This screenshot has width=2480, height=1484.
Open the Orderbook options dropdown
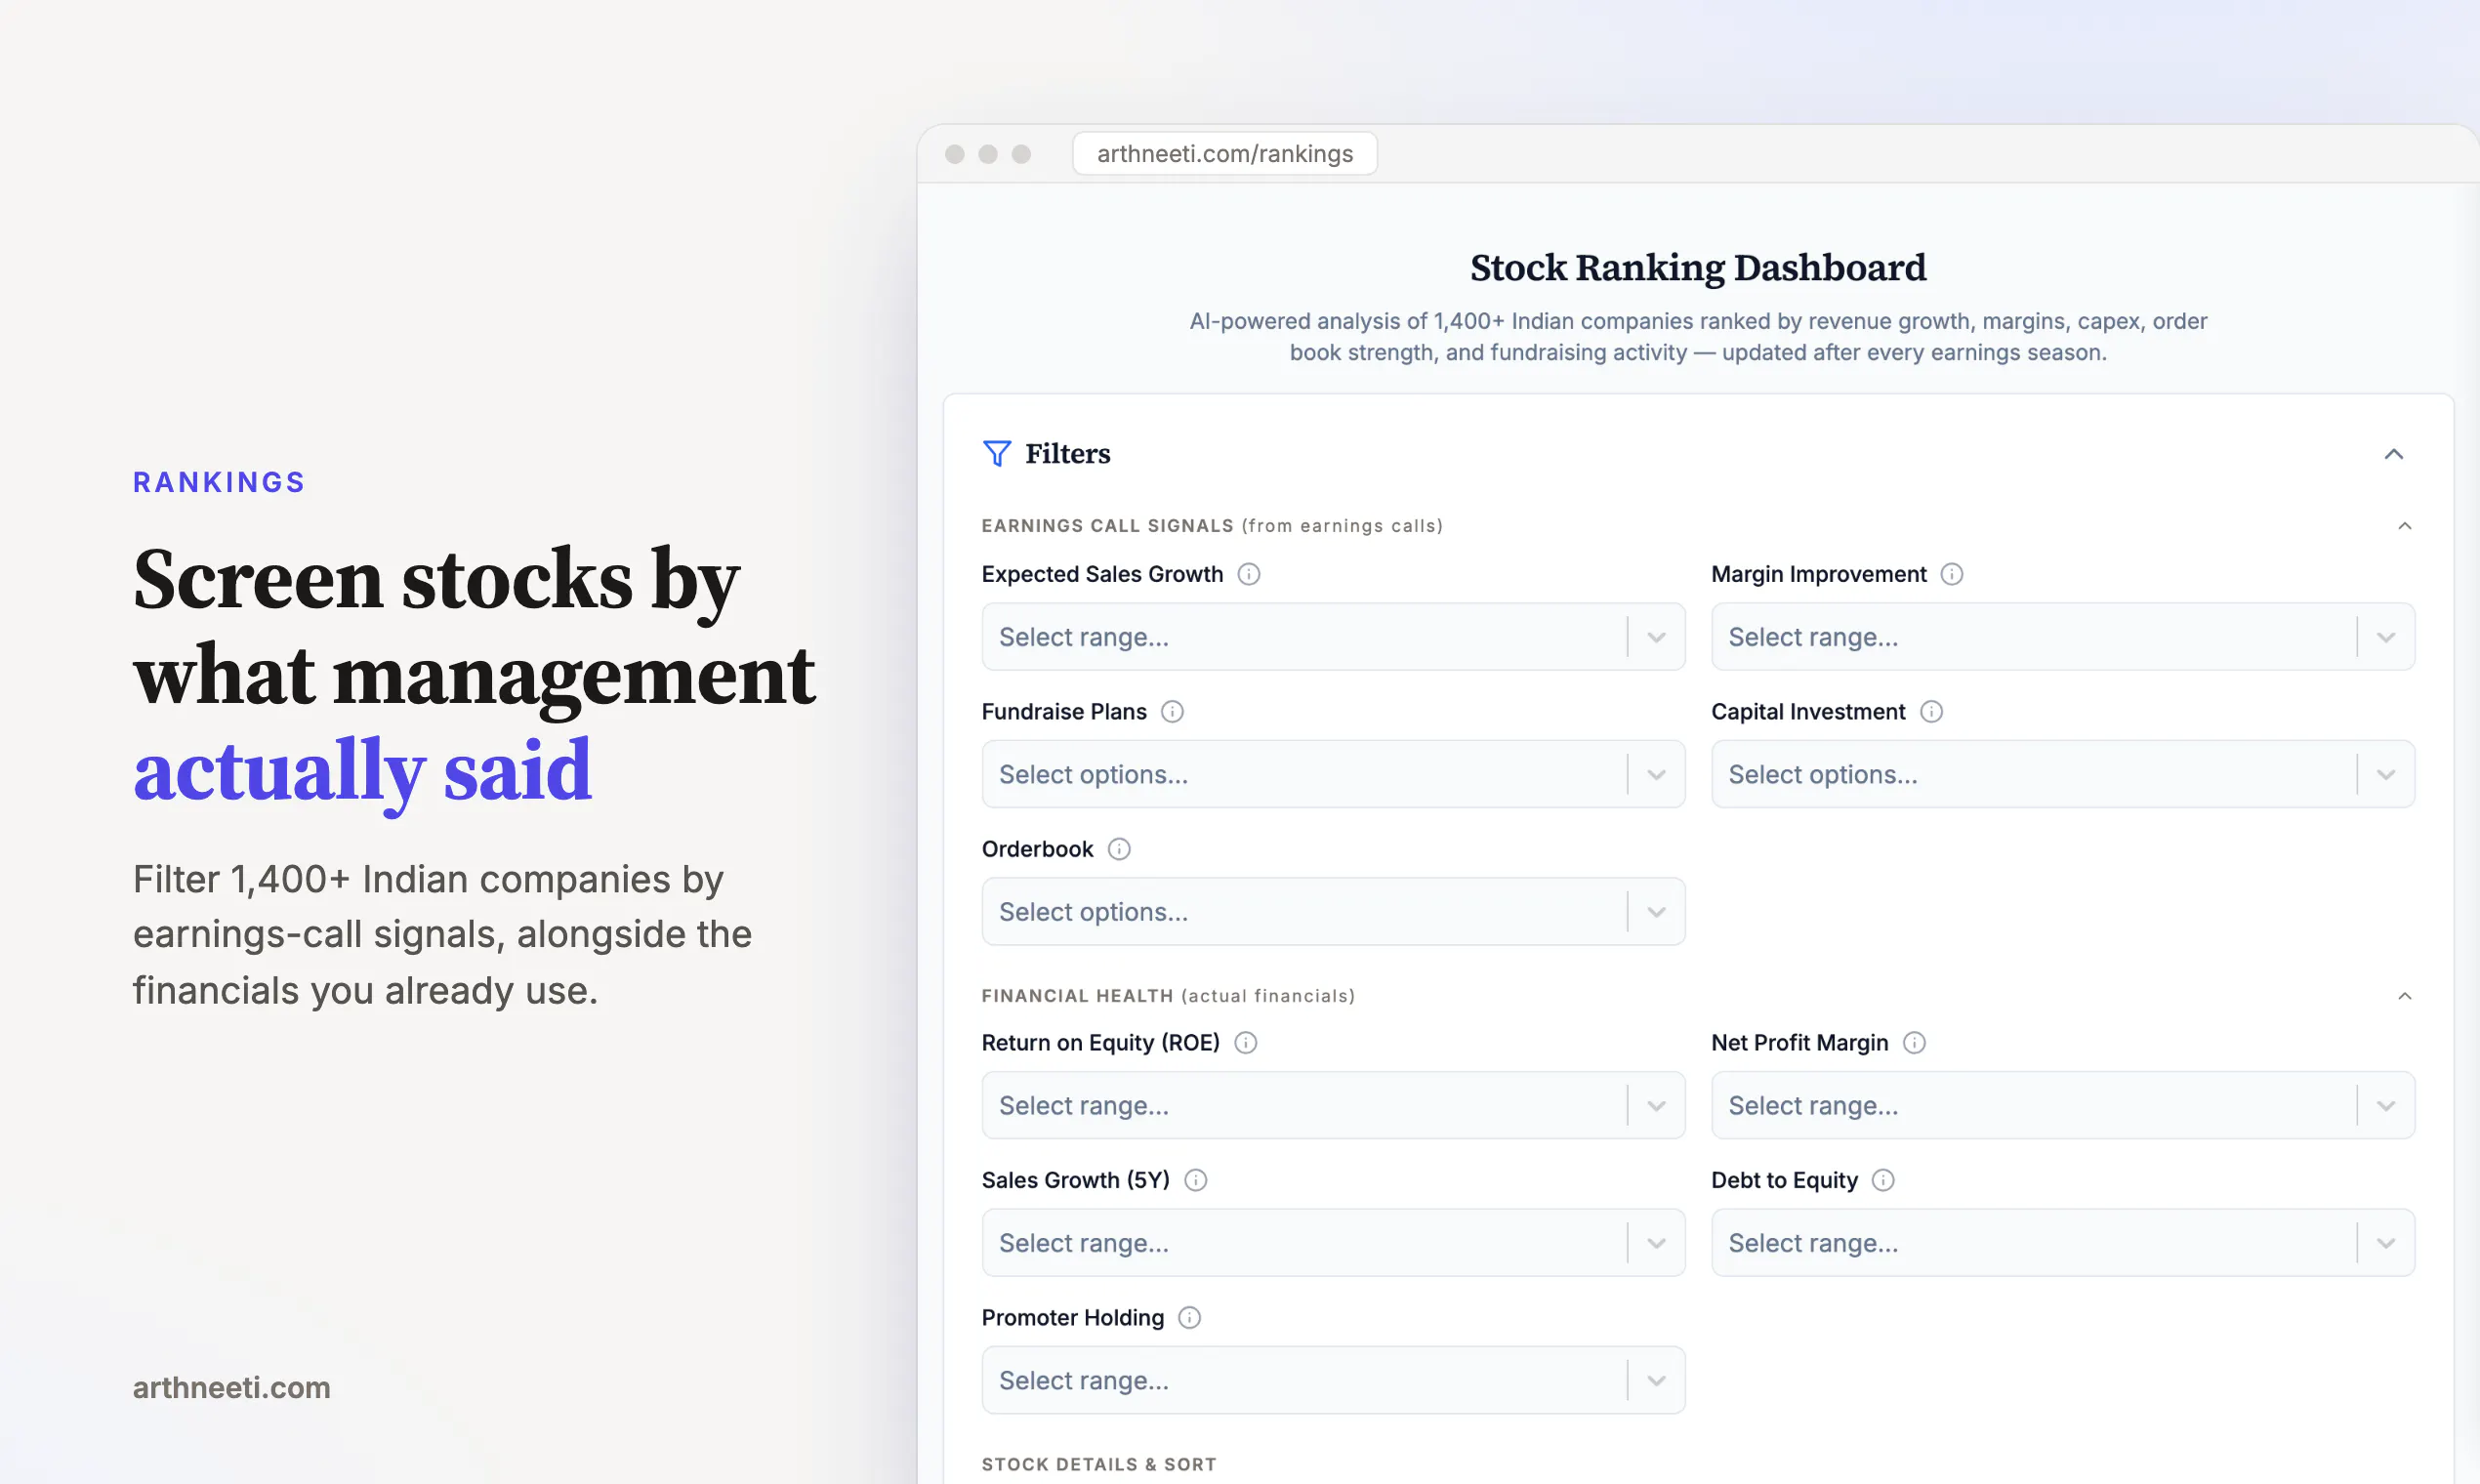click(1333, 912)
